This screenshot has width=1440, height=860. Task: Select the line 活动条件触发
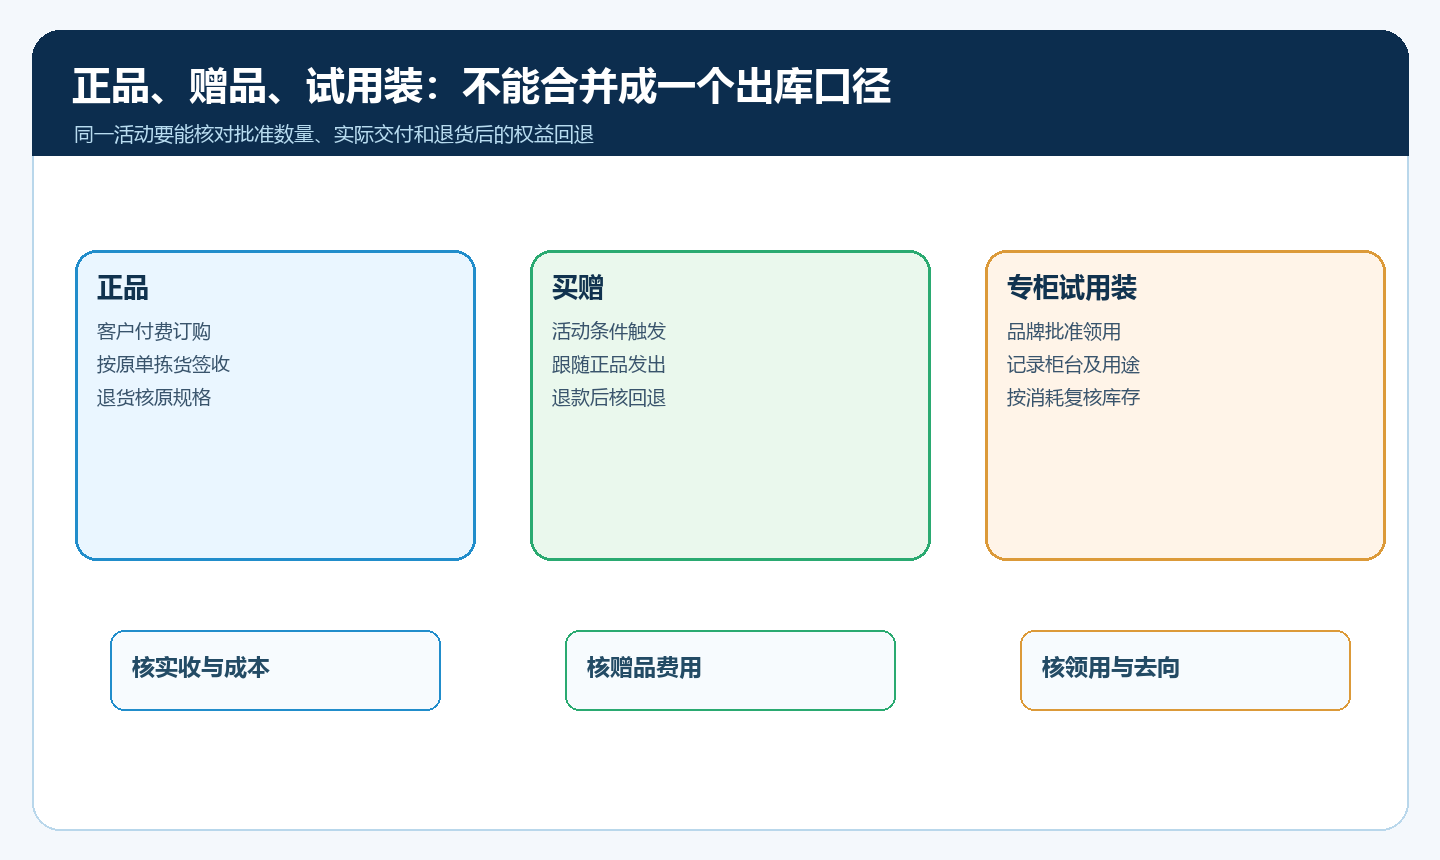(x=609, y=331)
